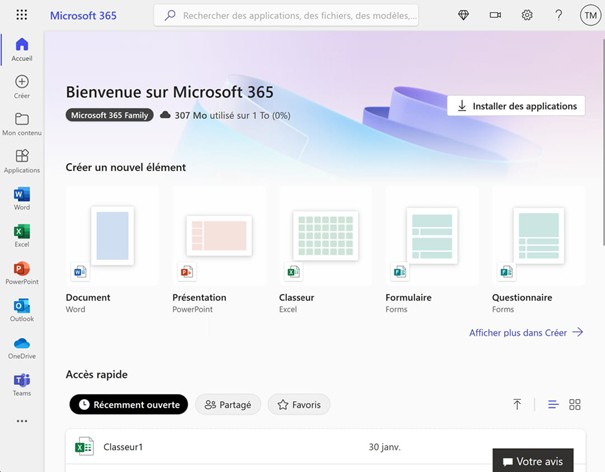Viewport: 605px width, 472px height.
Task: Open Mon contenu folder in sidebar
Action: (22, 124)
